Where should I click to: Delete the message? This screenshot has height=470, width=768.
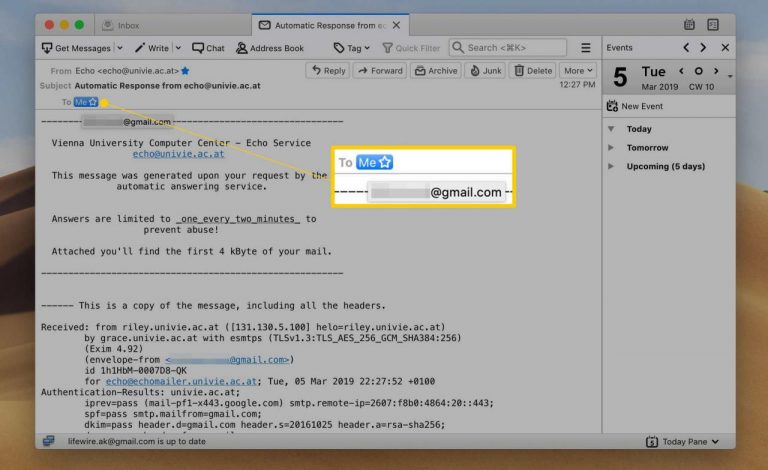(x=533, y=70)
